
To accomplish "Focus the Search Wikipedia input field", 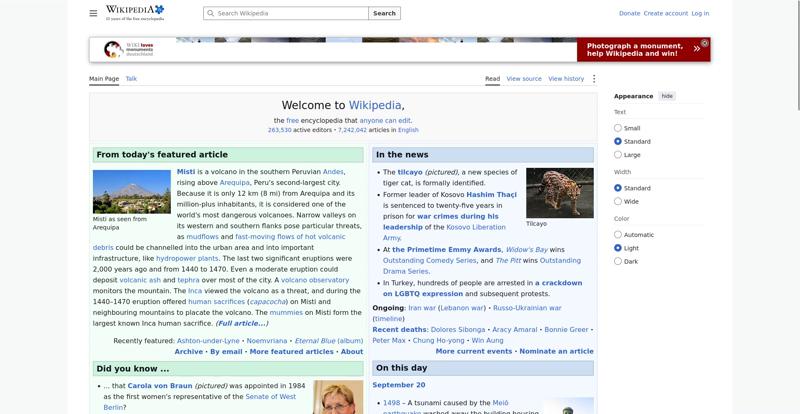I will pyautogui.click(x=286, y=13).
